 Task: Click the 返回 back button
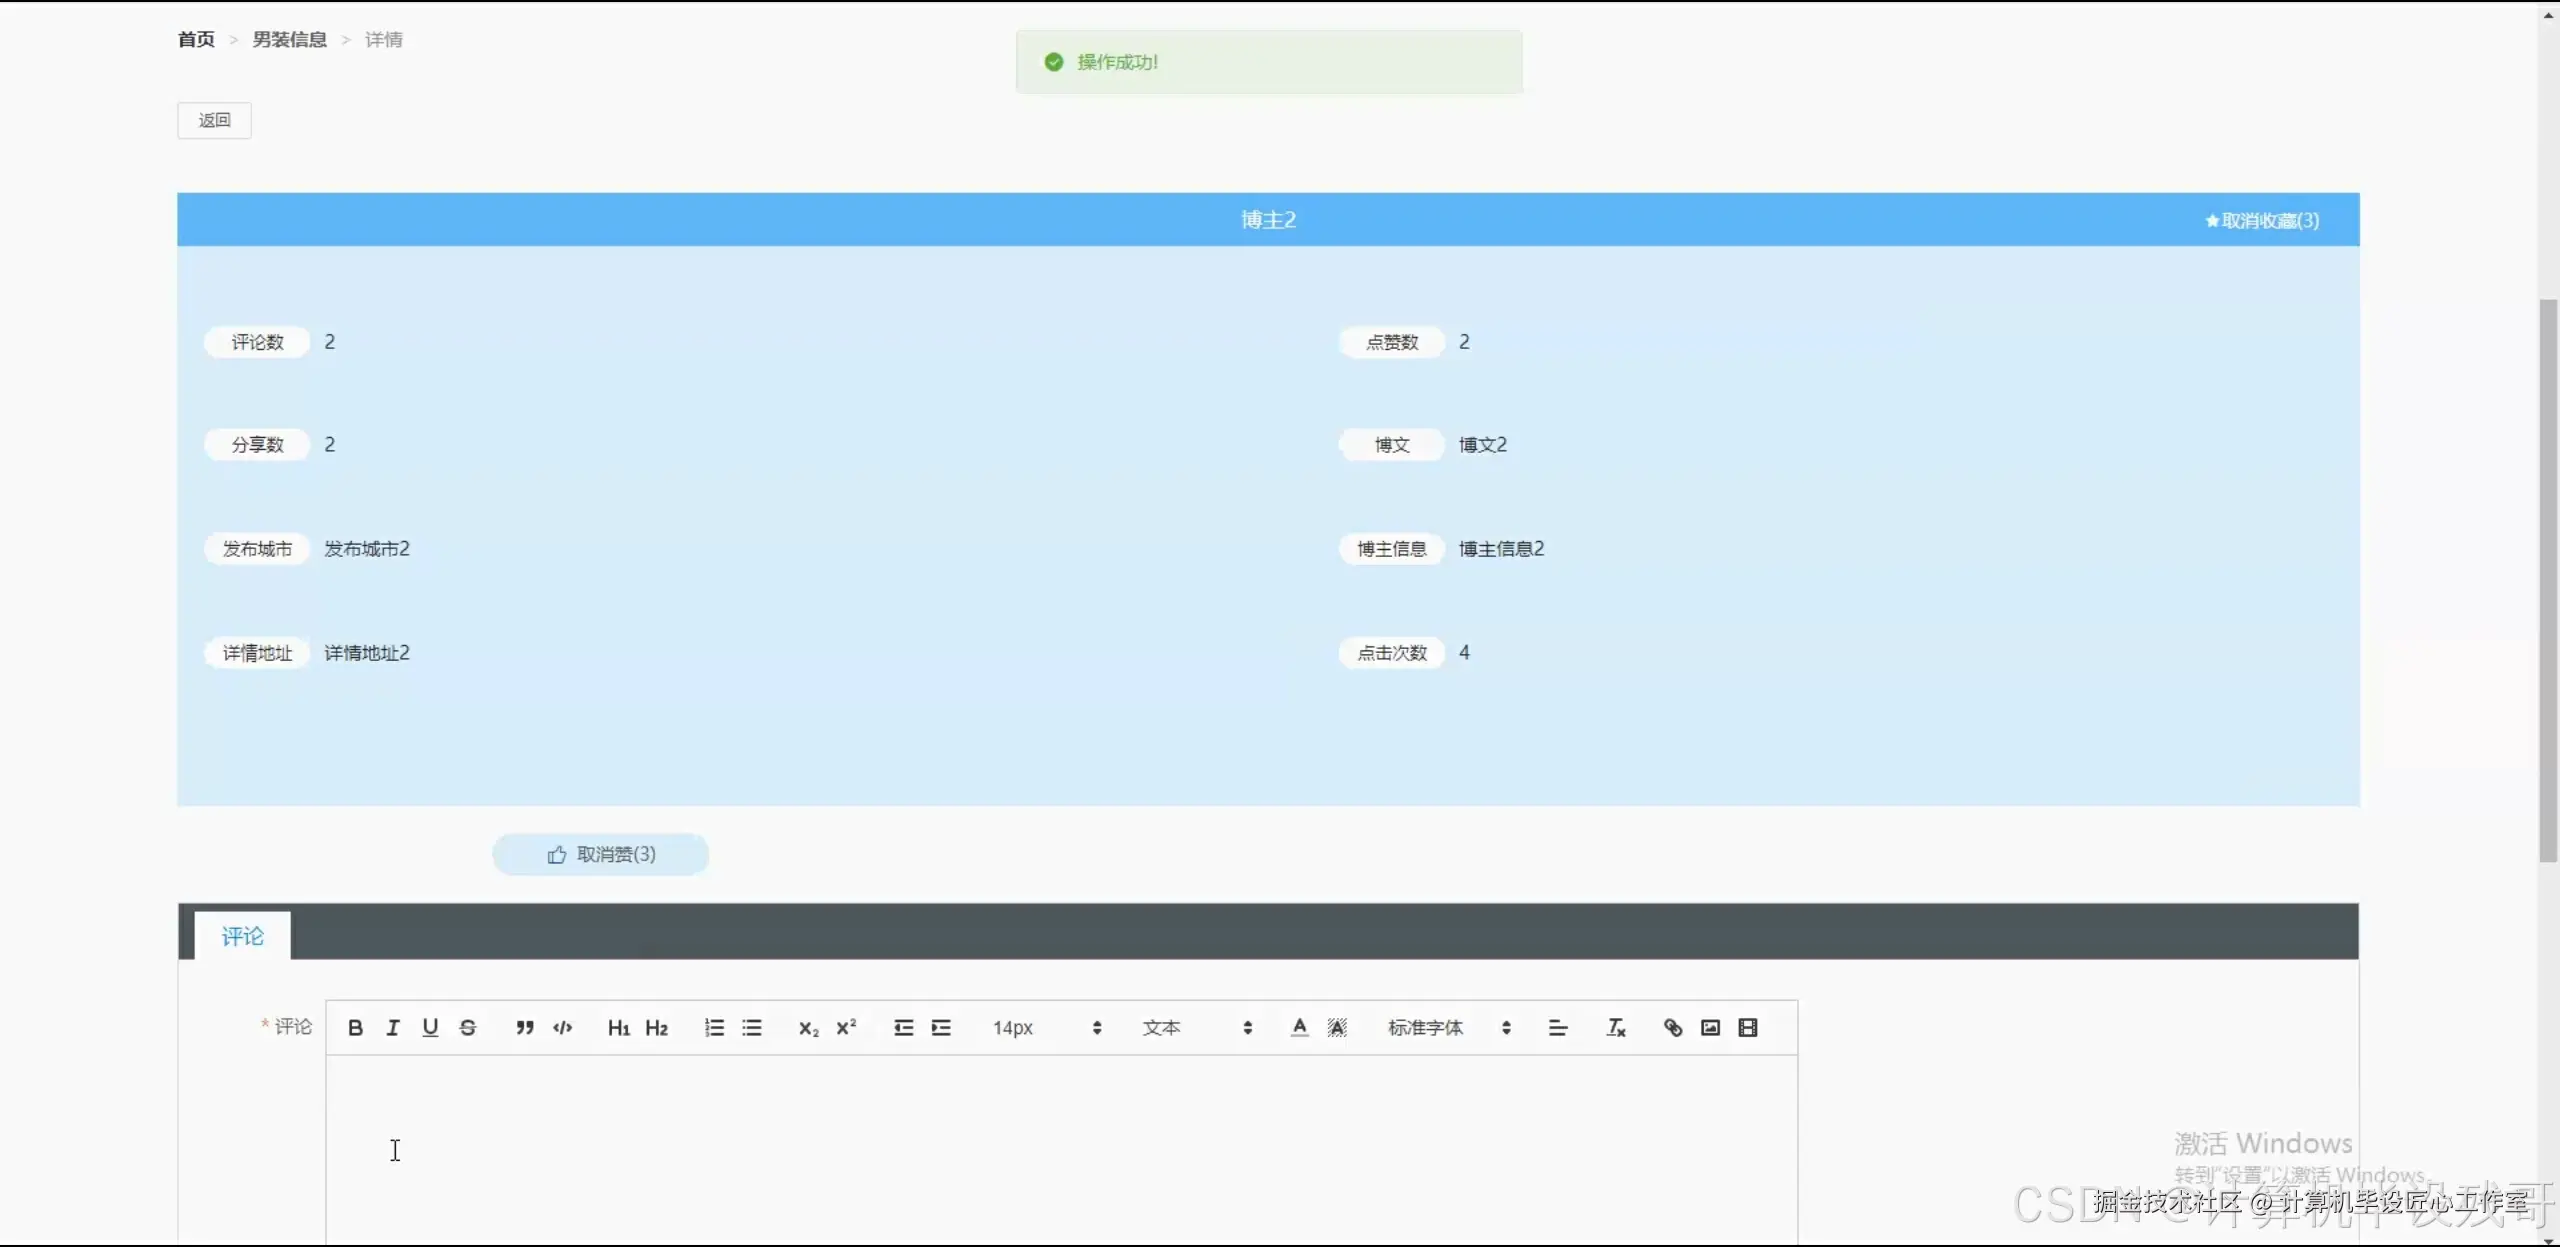(x=214, y=120)
